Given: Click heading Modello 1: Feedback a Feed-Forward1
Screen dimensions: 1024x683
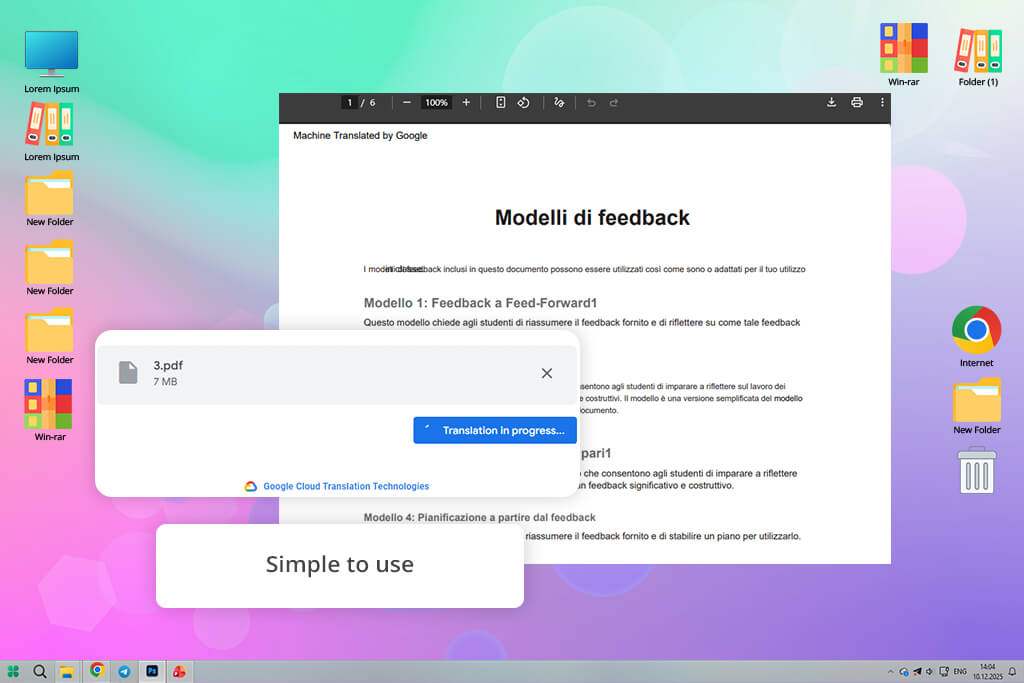Looking at the screenshot, I should 480,303.
